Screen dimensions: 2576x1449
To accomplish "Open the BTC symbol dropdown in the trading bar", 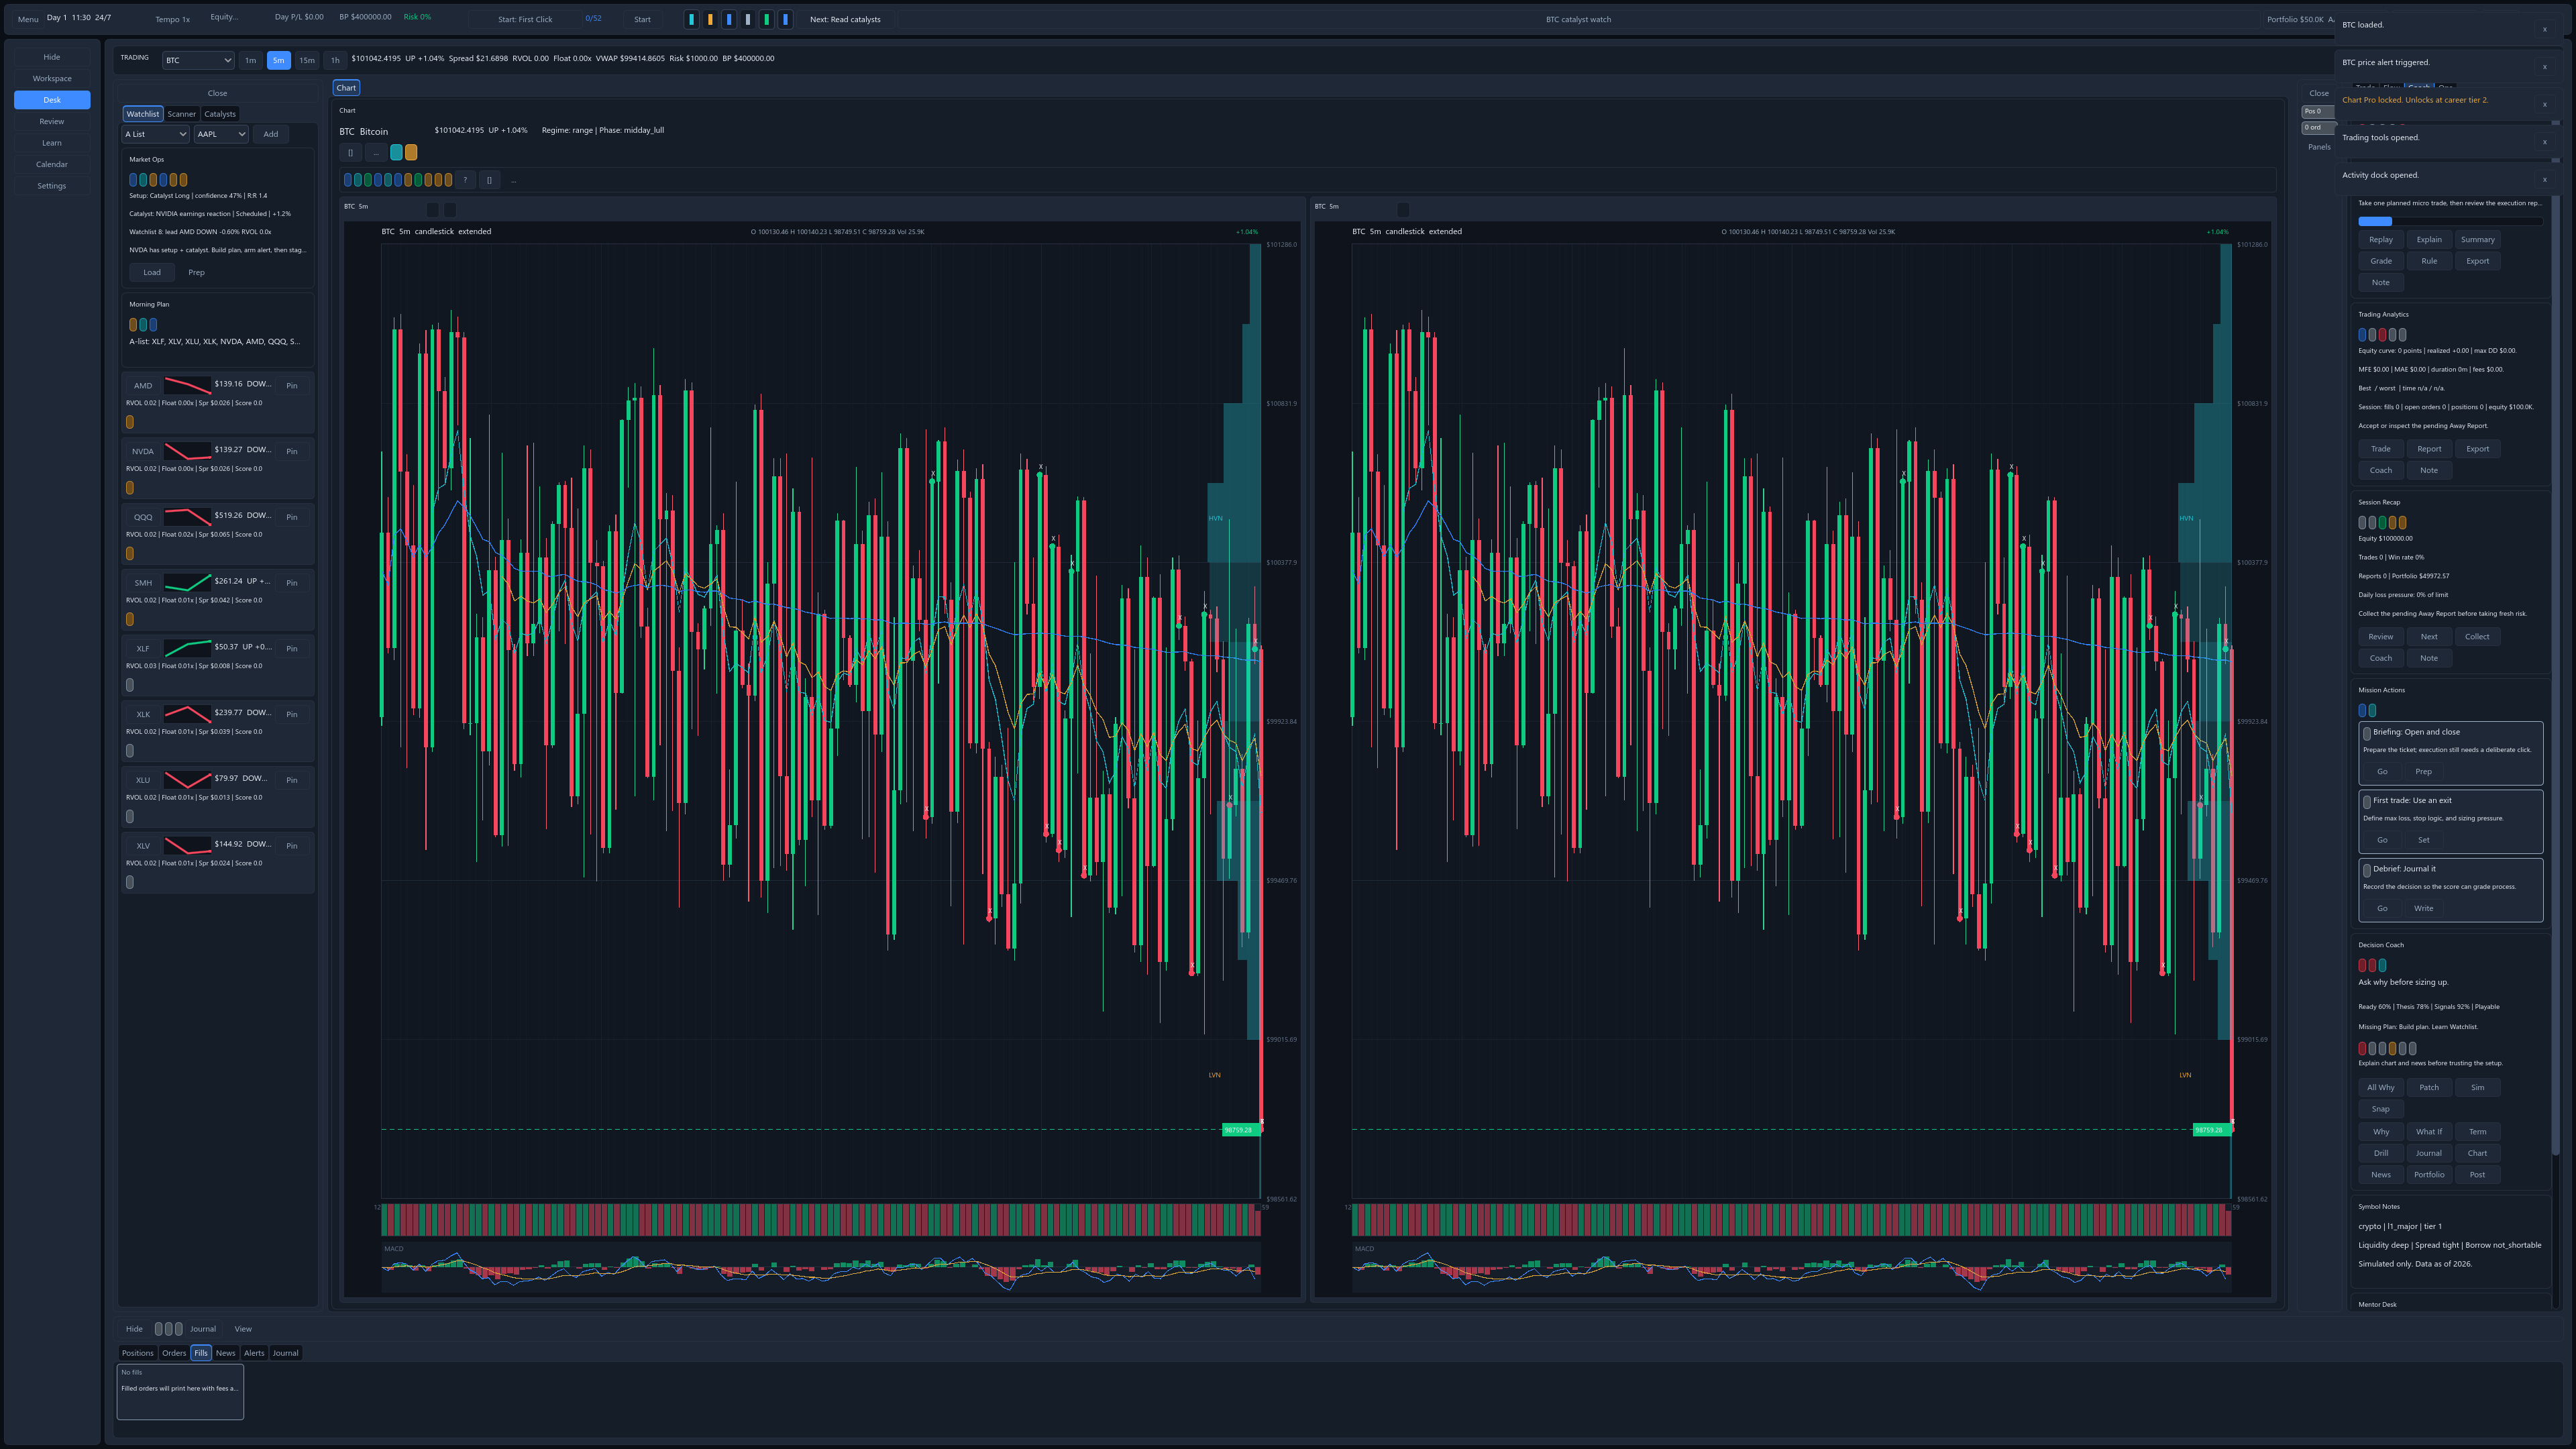I will [x=198, y=60].
